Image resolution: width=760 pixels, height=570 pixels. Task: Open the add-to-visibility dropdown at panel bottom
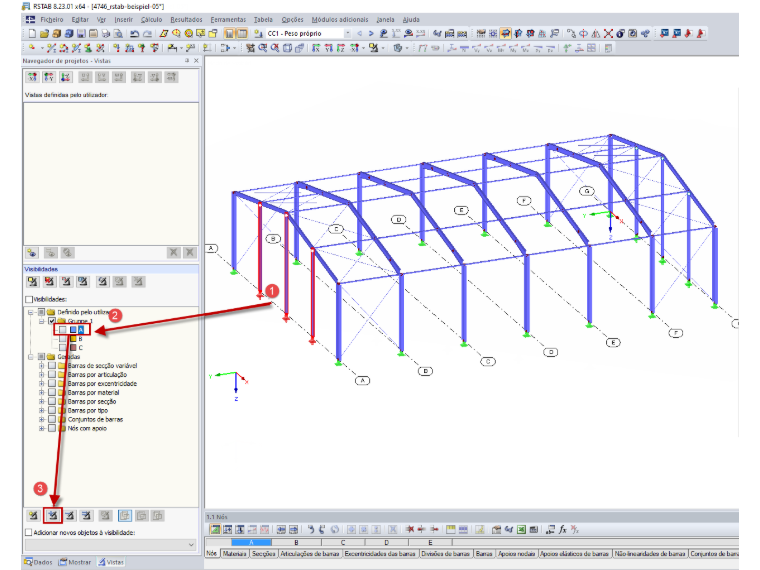tap(190, 544)
